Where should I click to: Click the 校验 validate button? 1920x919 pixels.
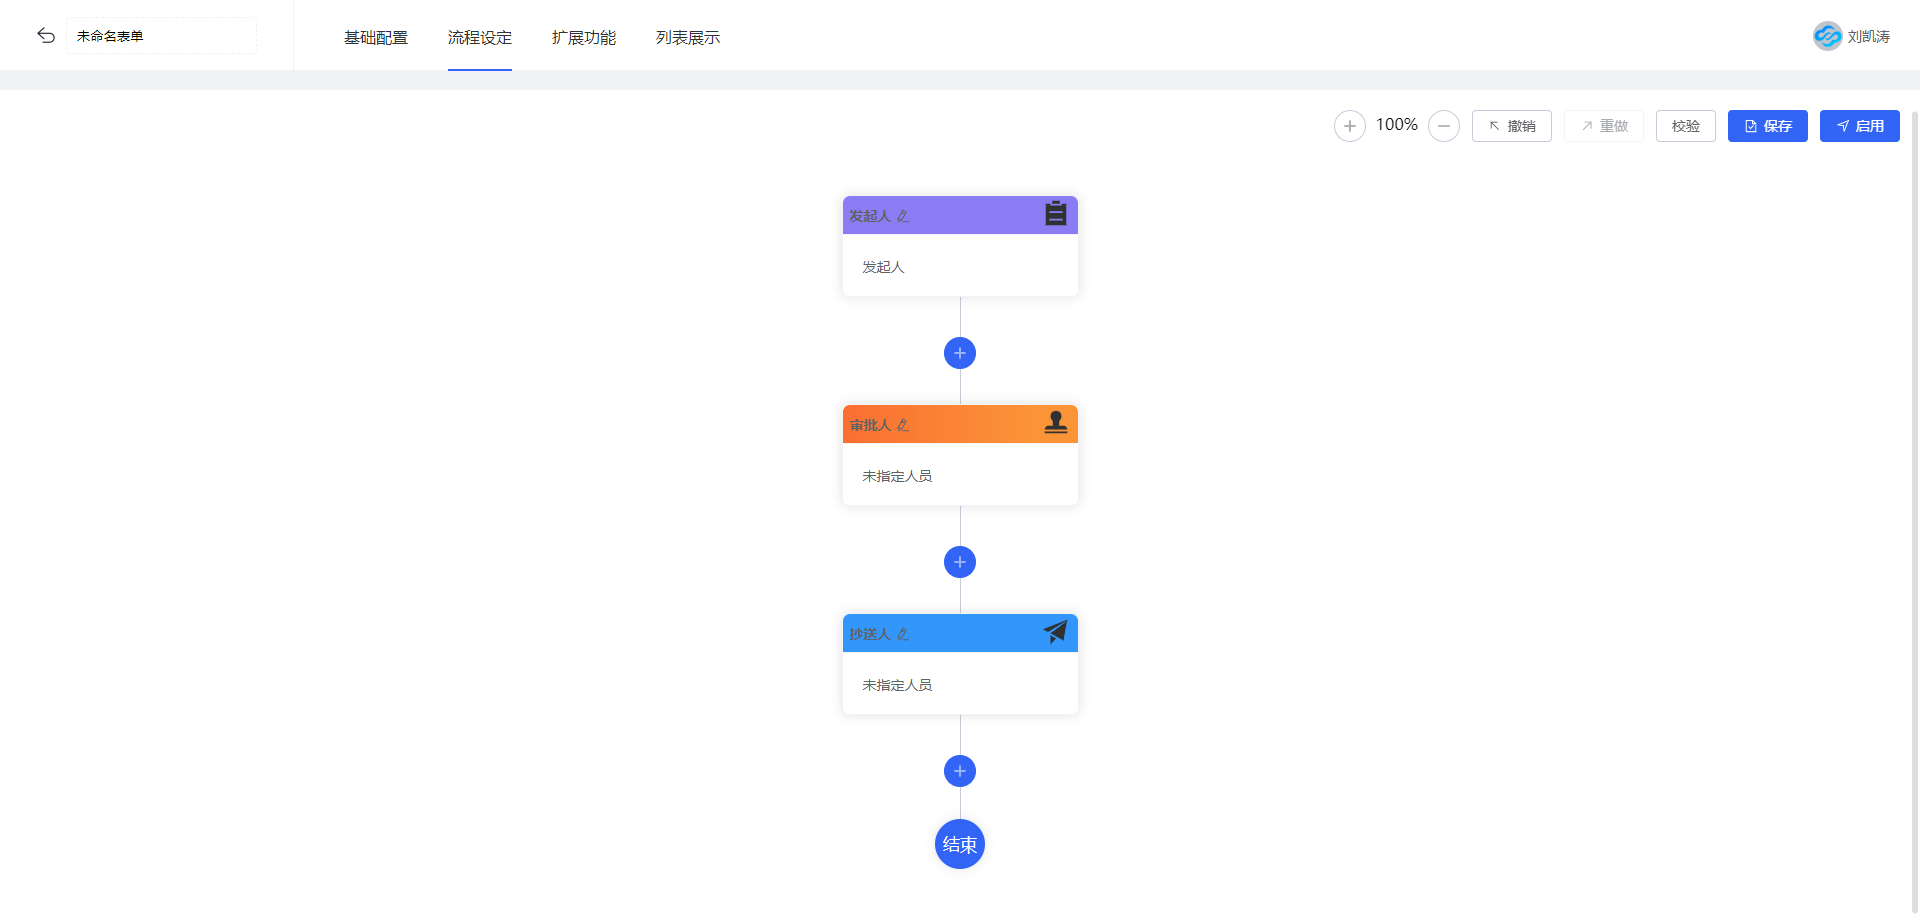pos(1685,126)
